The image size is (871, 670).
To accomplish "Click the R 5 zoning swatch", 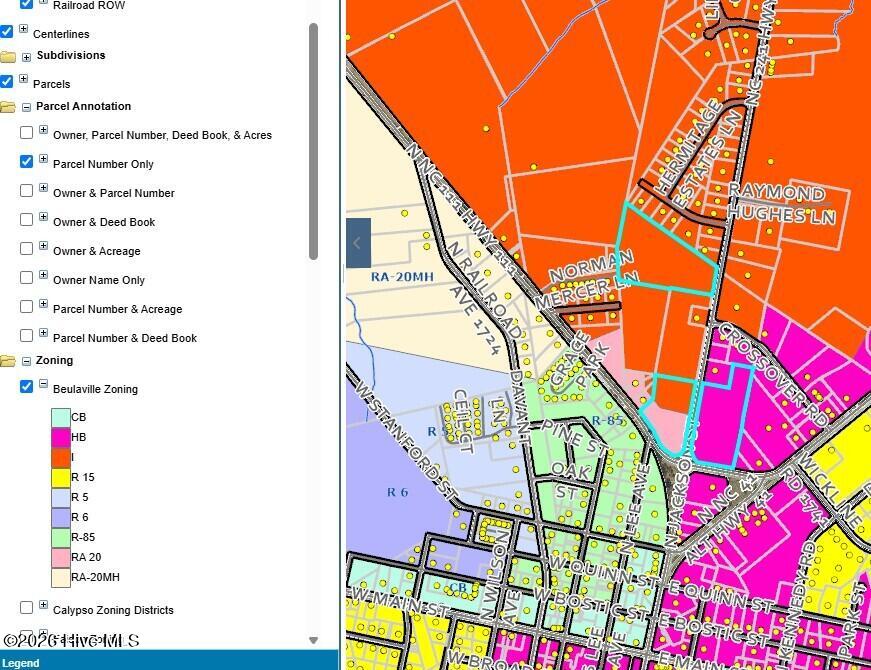I will [x=61, y=497].
